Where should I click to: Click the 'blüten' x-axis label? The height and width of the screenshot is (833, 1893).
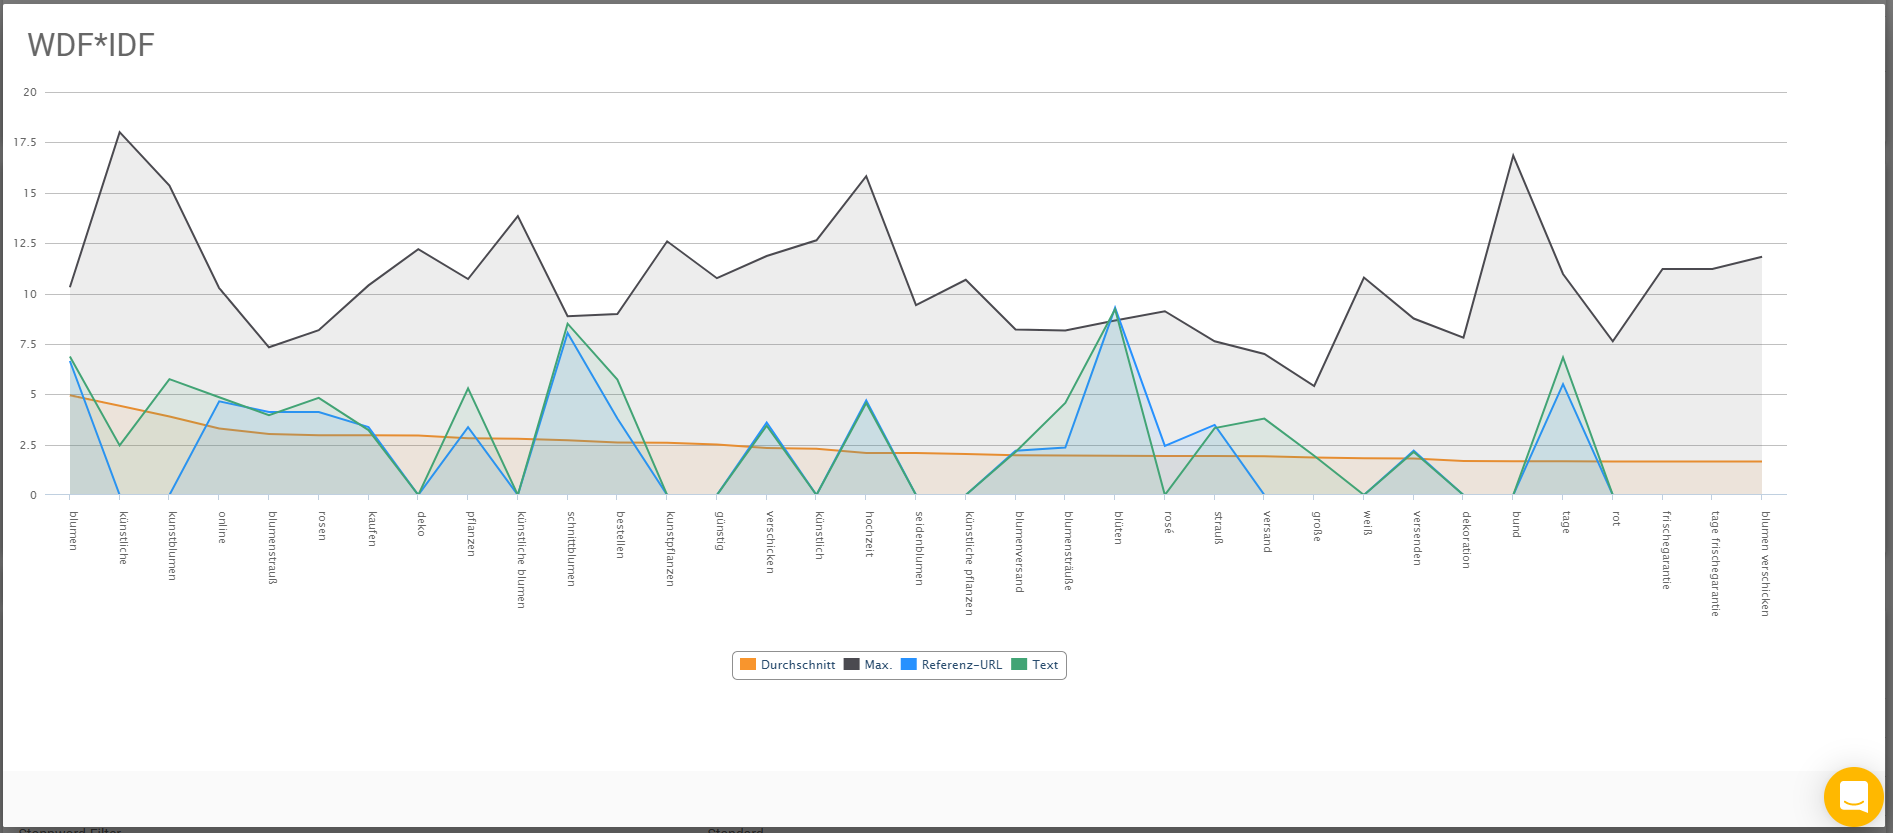click(x=1118, y=528)
